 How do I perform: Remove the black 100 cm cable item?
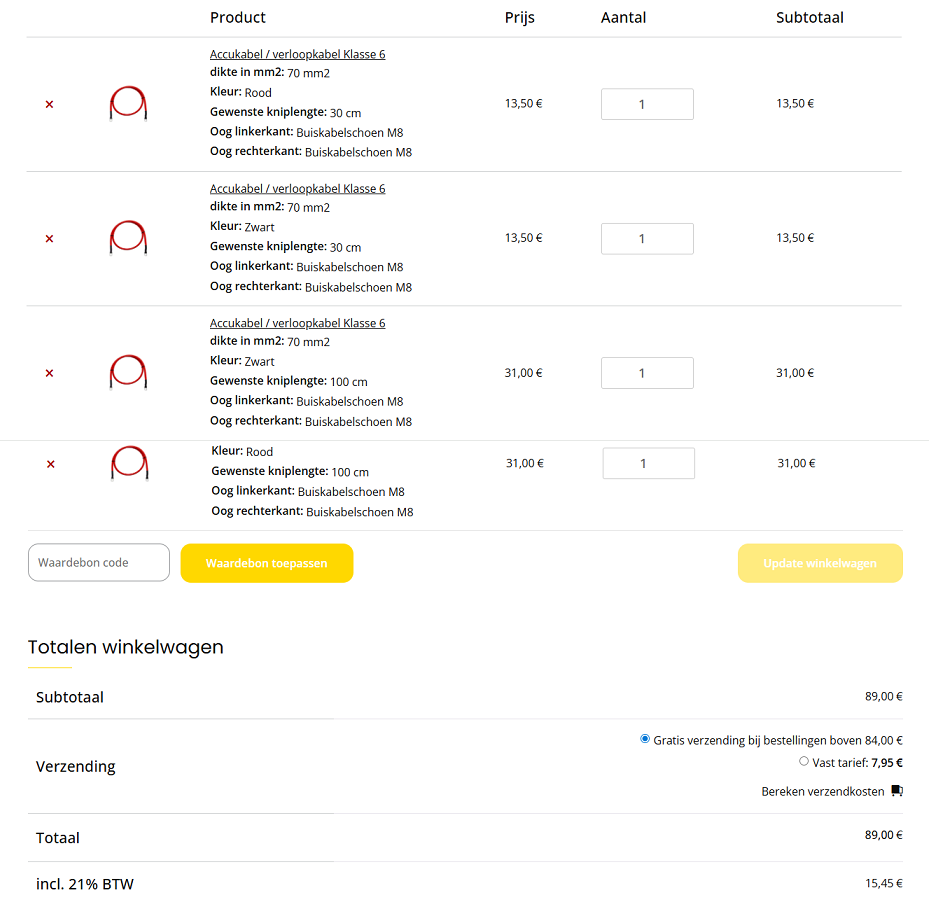coord(49,373)
